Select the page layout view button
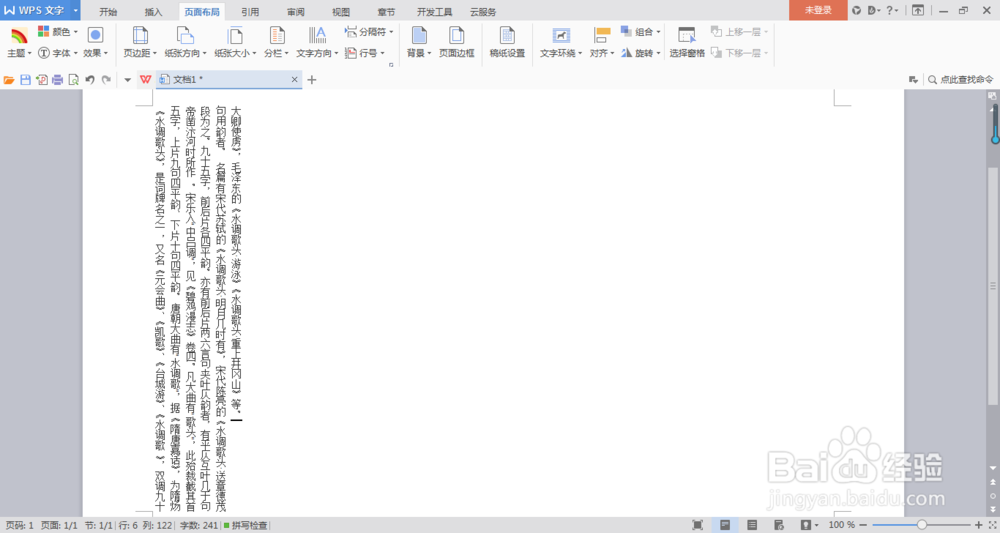1000x533 pixels. click(x=725, y=525)
